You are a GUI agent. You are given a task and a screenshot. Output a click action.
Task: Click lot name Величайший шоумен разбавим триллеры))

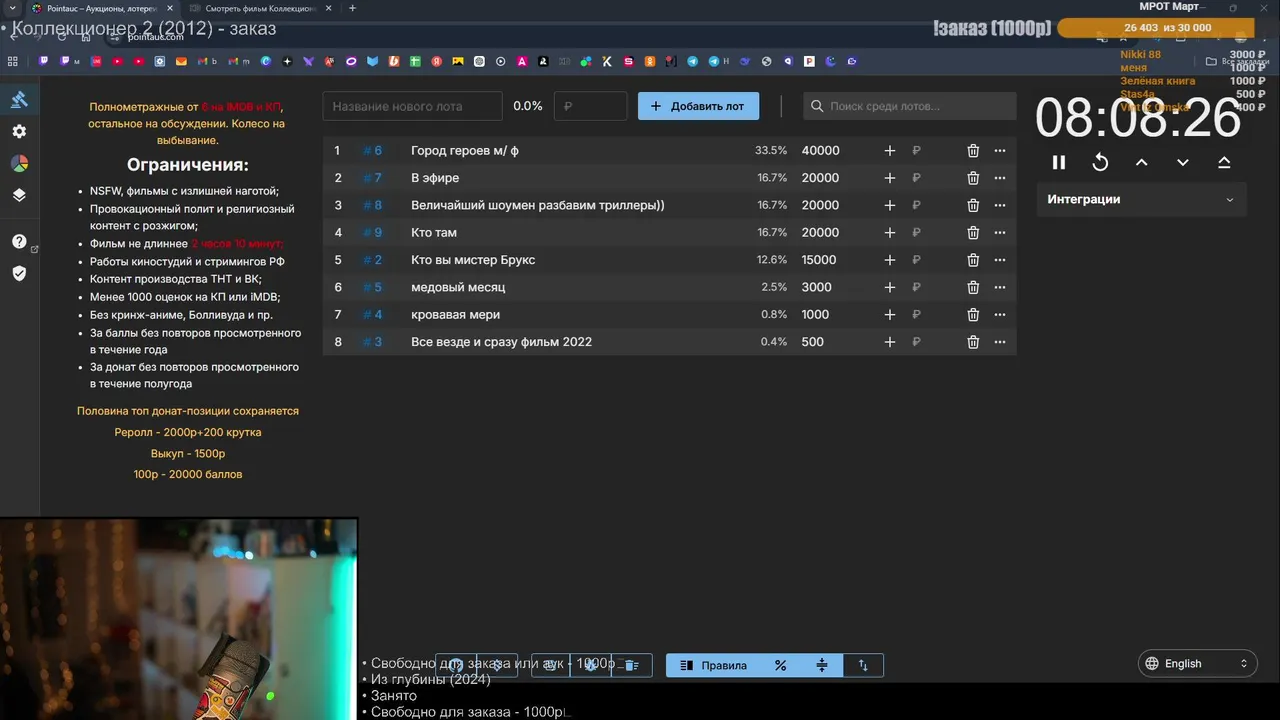click(x=537, y=205)
